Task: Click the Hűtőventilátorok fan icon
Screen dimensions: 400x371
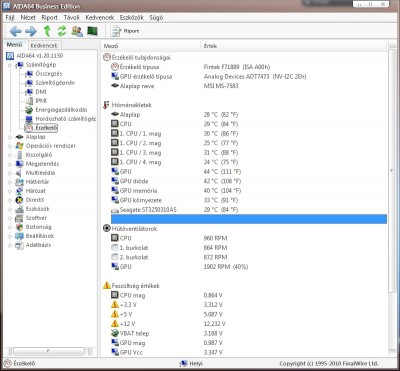Action: click(107, 229)
